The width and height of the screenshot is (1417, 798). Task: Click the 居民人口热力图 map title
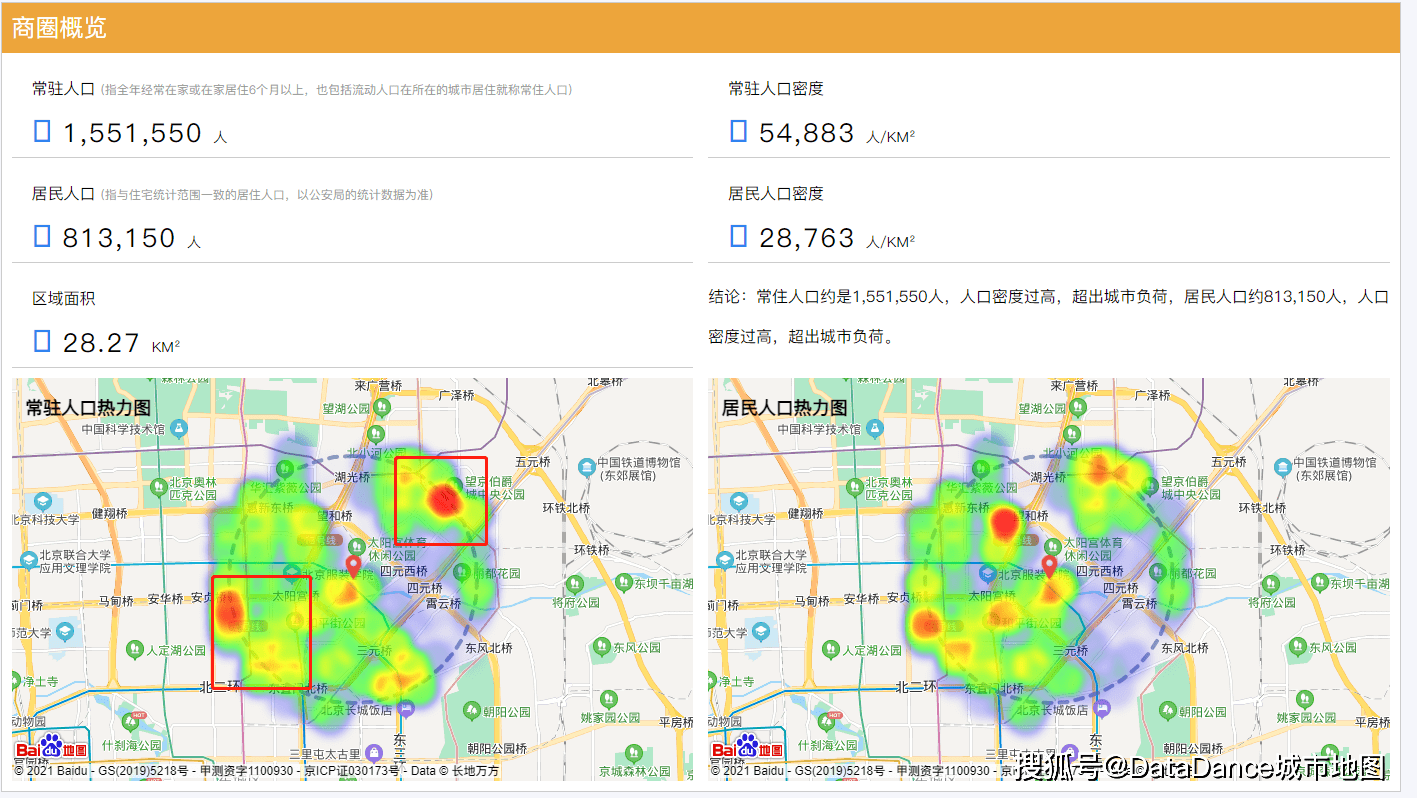pyautogui.click(x=785, y=408)
